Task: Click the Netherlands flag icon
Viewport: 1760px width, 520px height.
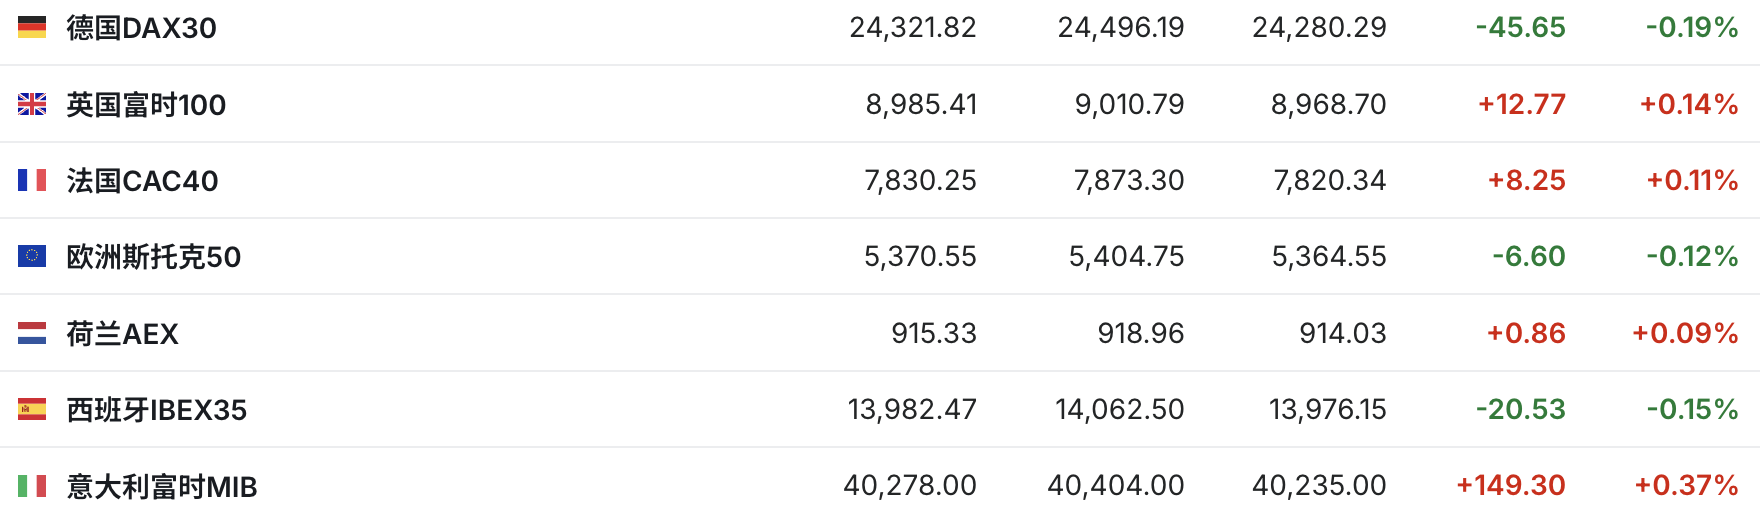Action: (x=32, y=333)
